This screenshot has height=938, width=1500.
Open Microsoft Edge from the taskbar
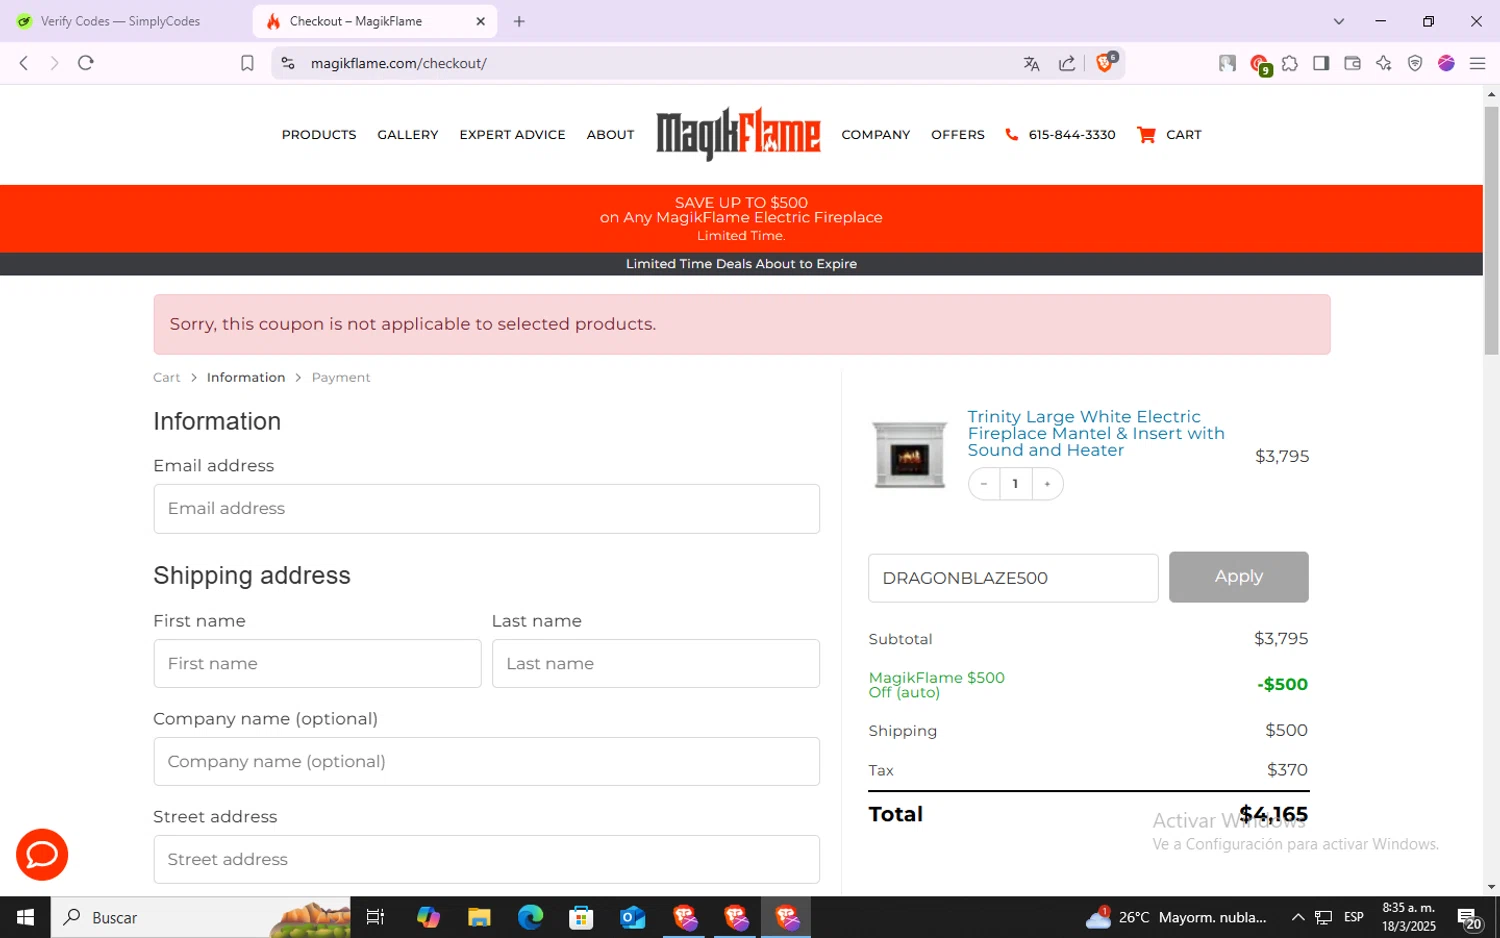tap(530, 917)
